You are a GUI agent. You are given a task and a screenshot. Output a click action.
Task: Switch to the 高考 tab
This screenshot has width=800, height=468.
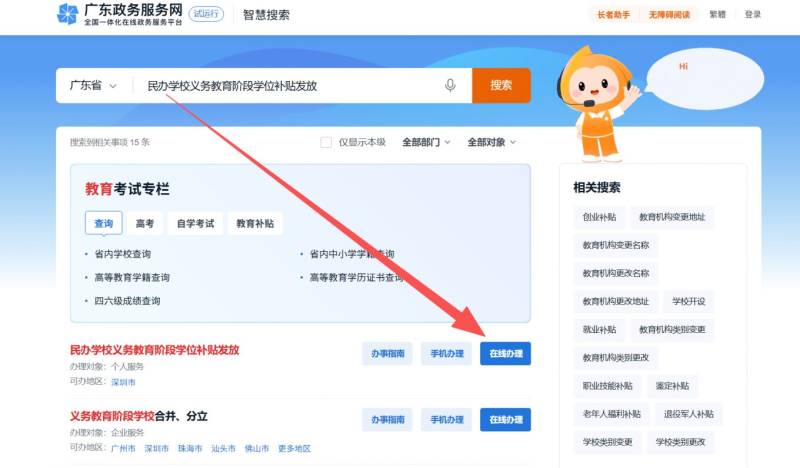click(x=145, y=224)
